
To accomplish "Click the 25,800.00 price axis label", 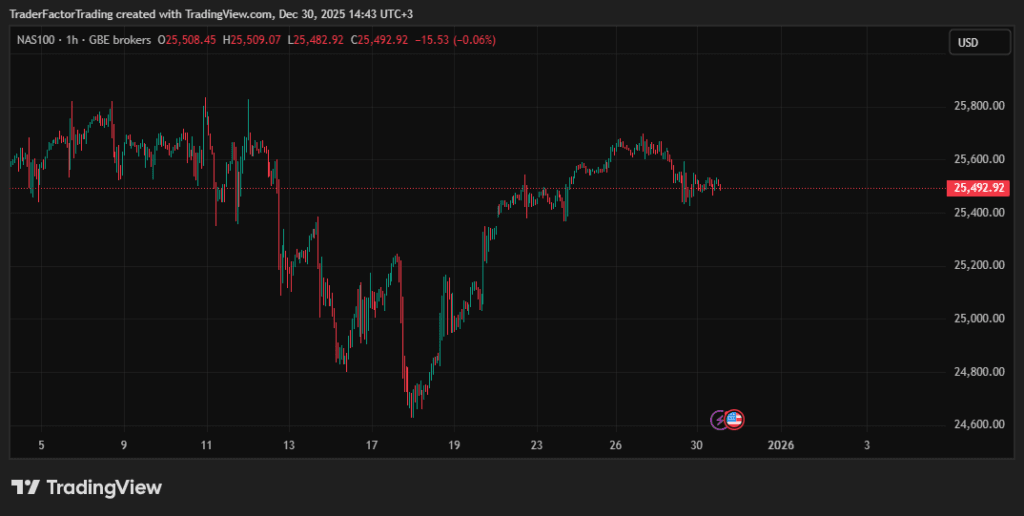I will [979, 105].
